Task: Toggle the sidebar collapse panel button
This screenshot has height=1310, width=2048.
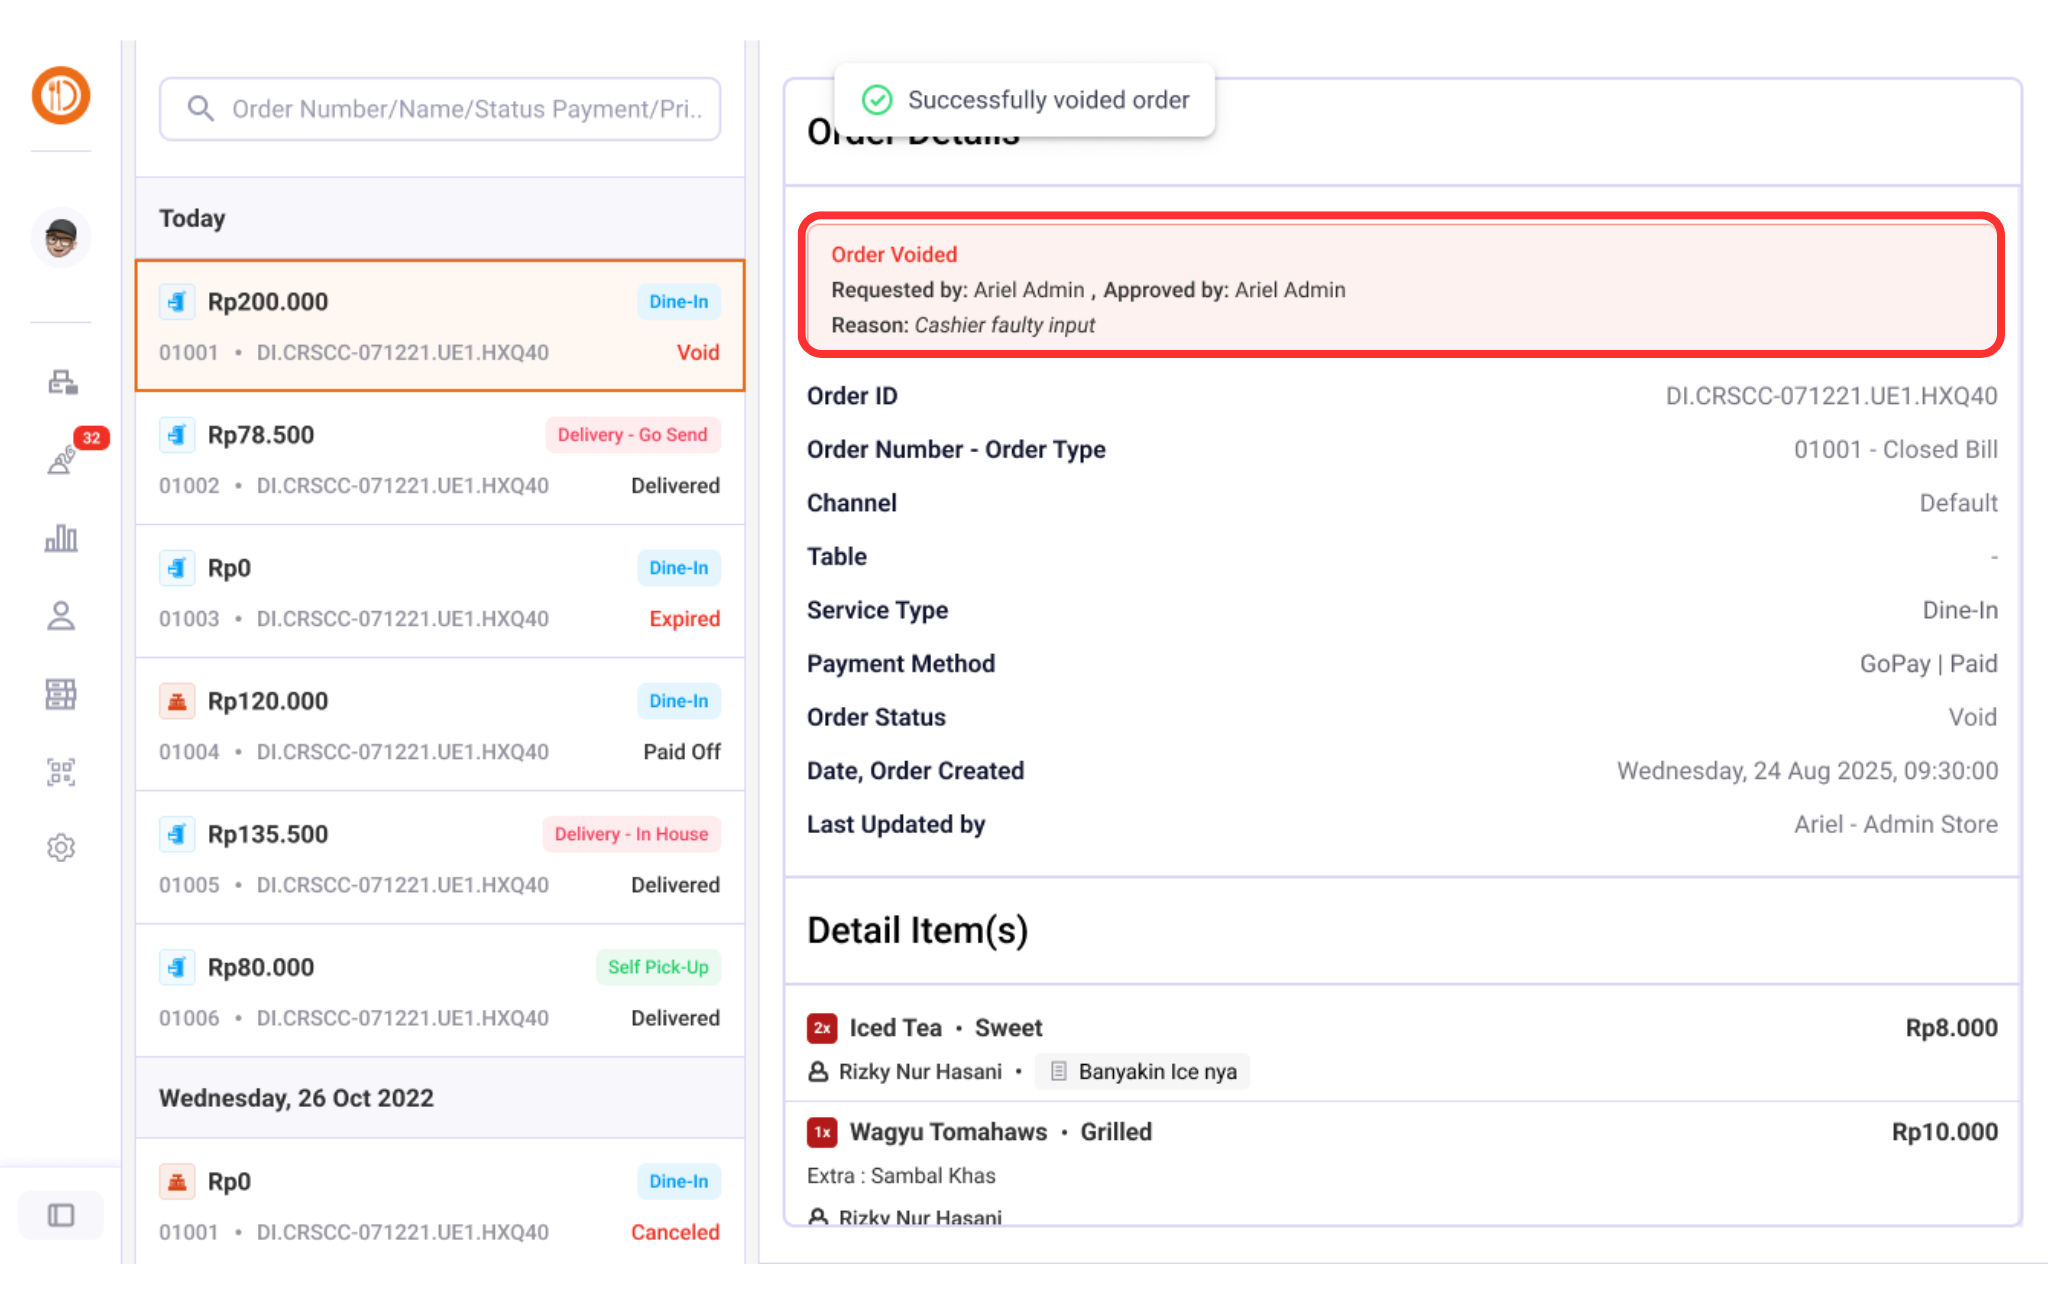Action: 61,1215
